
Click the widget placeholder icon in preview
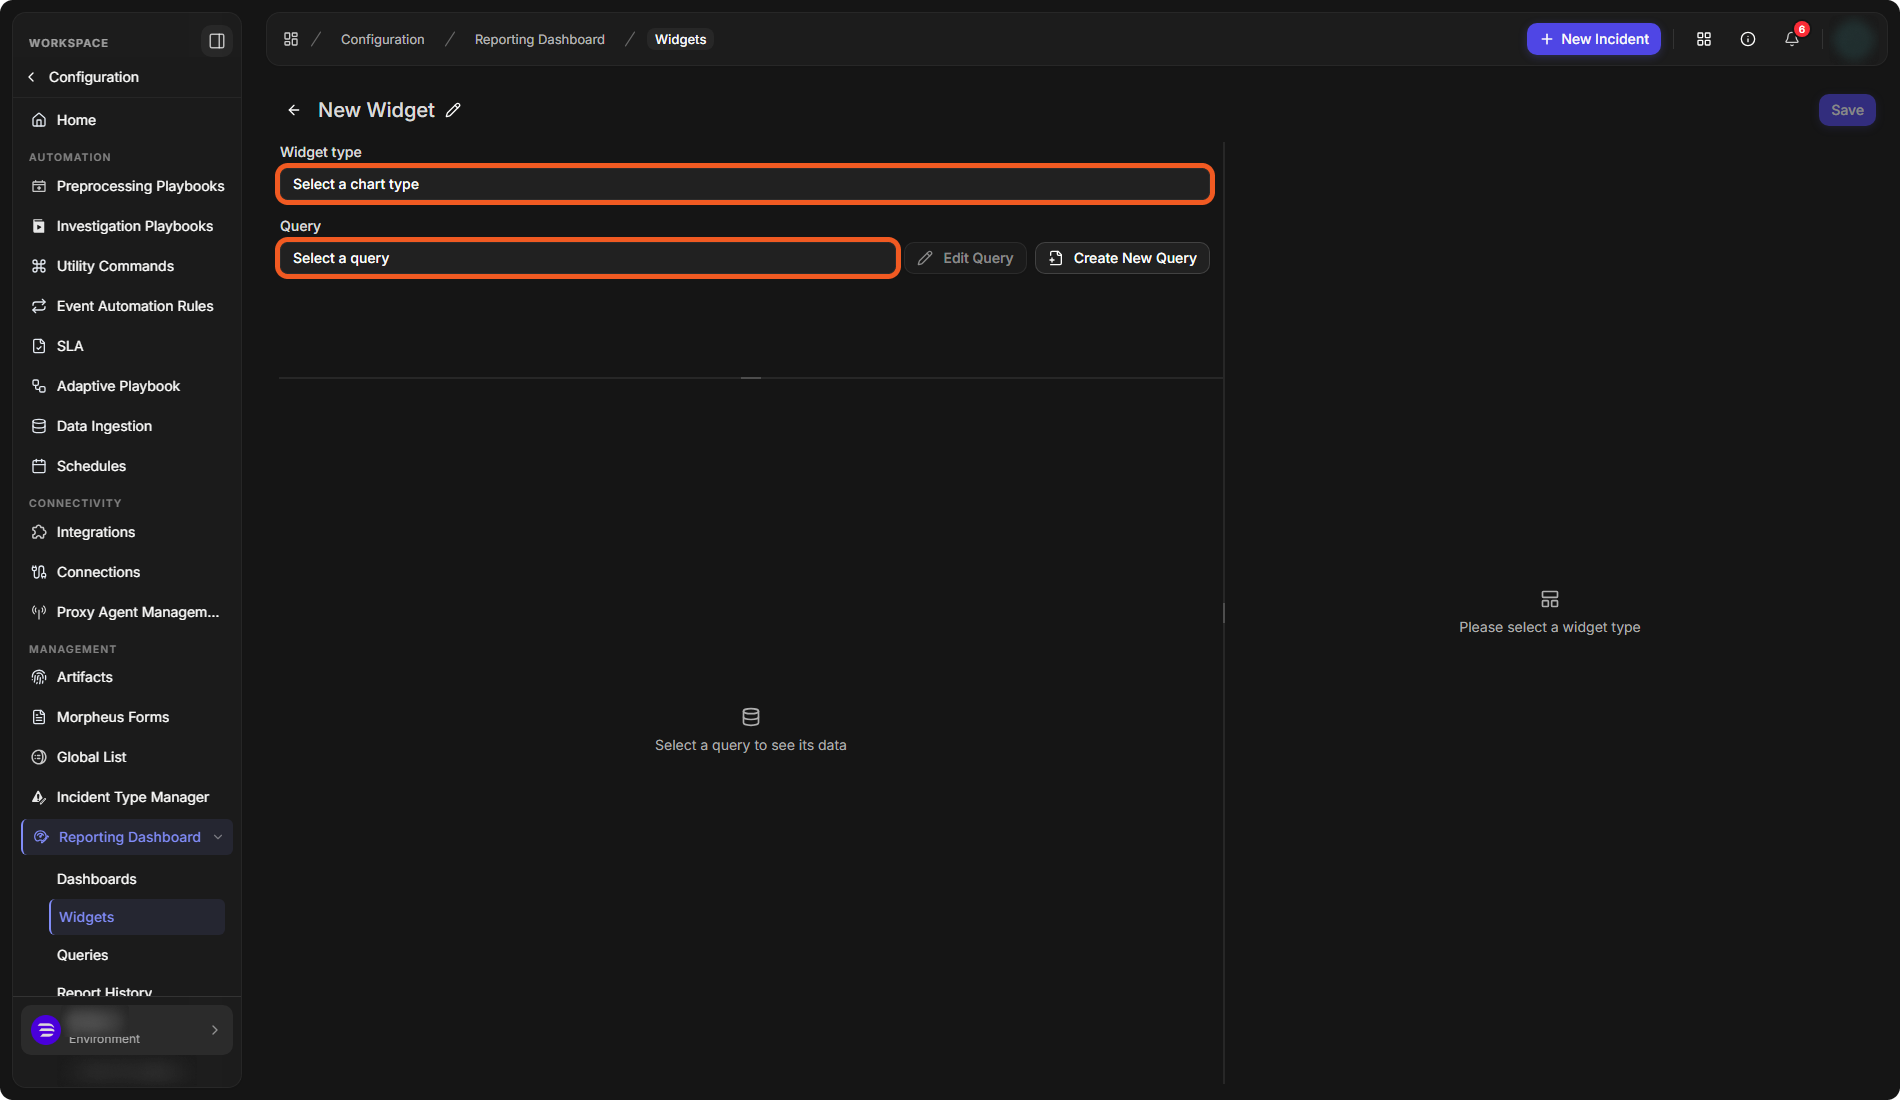[1550, 599]
